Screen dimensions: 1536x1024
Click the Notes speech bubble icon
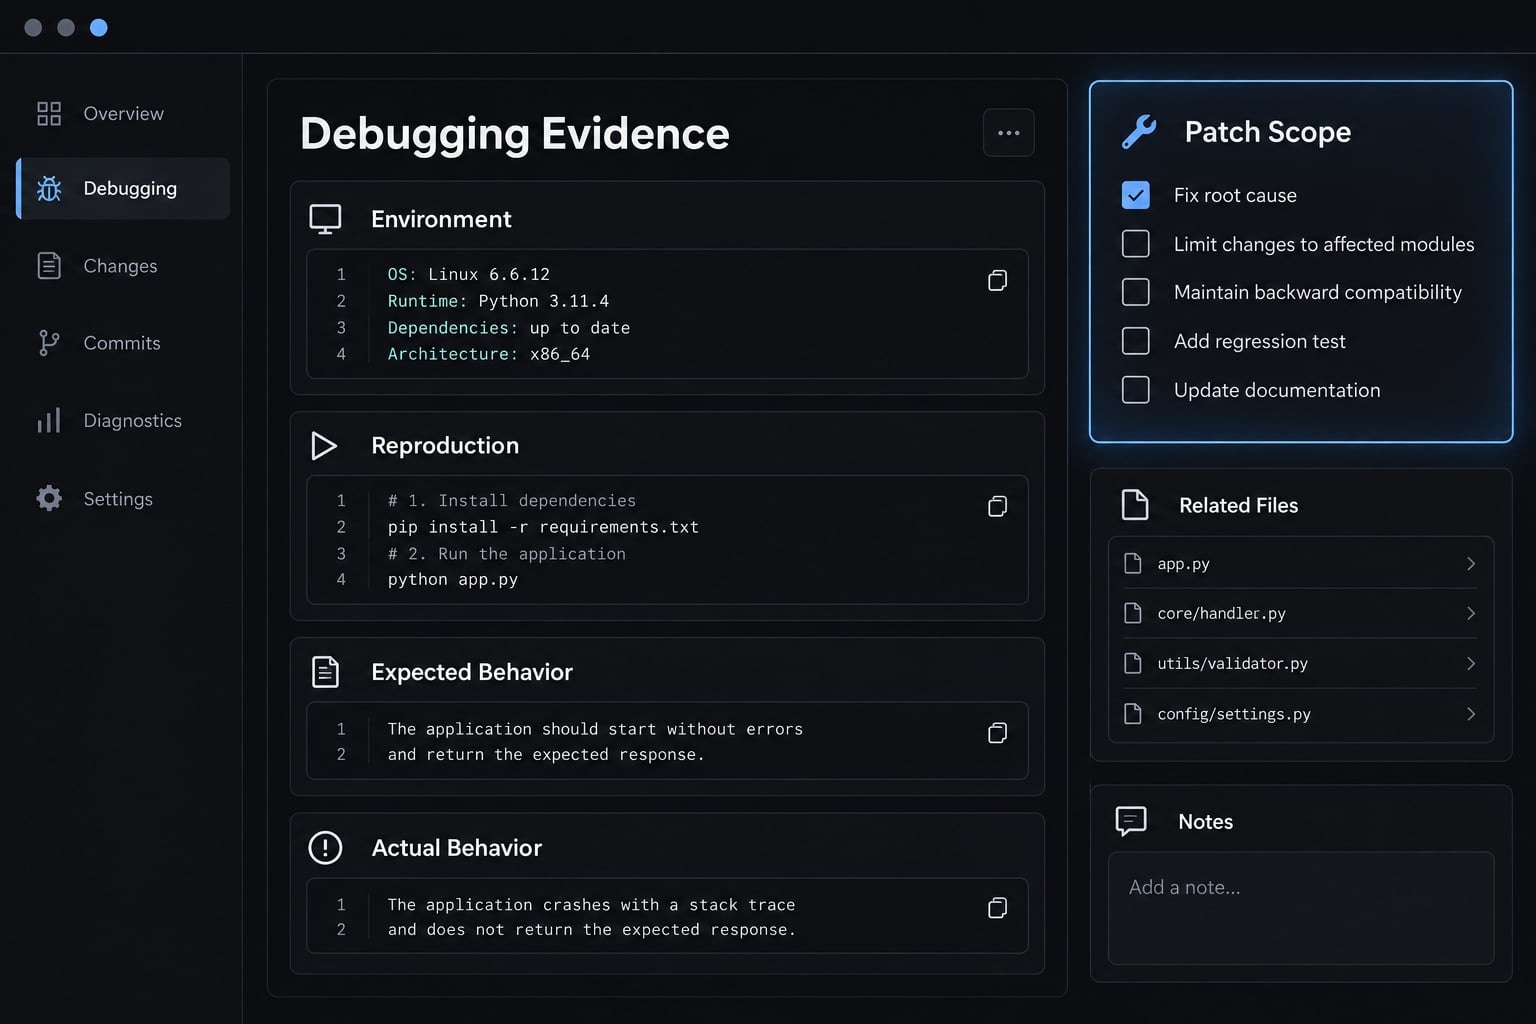click(1131, 821)
